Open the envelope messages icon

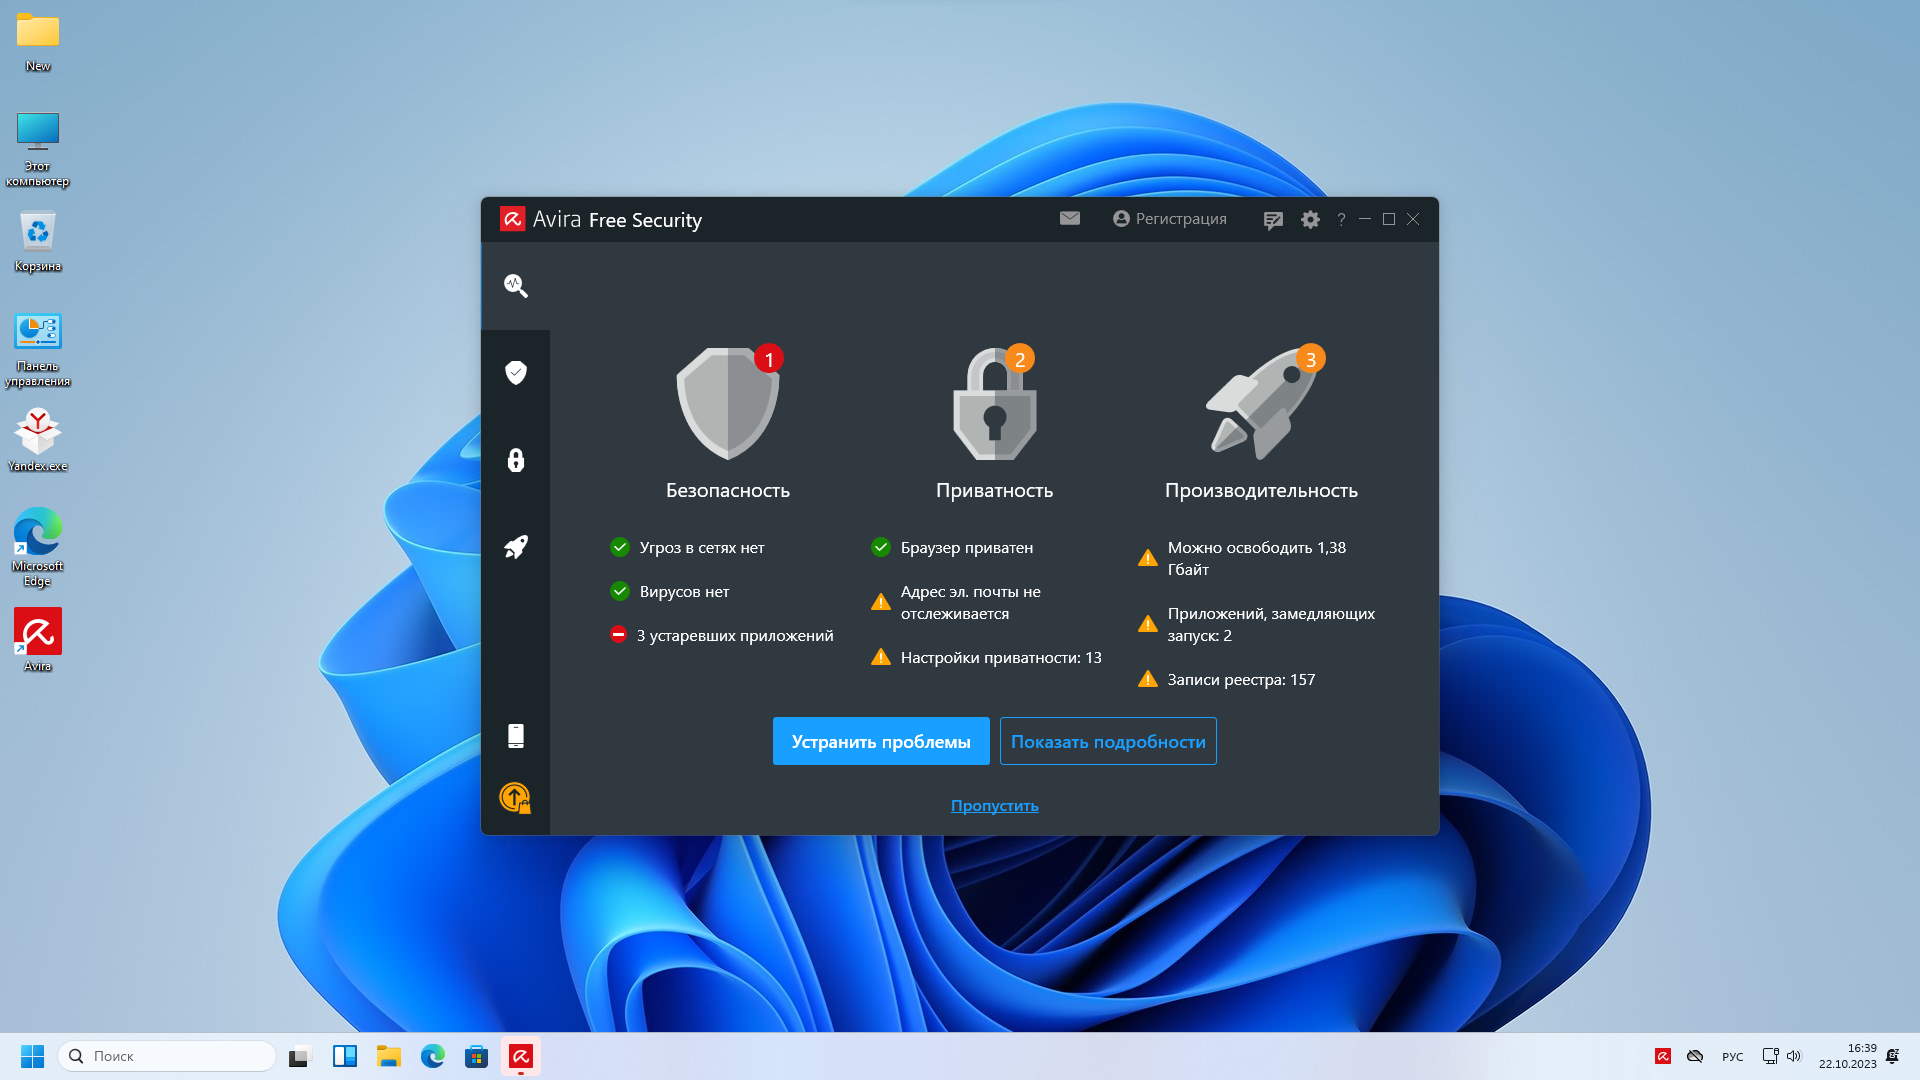point(1069,218)
